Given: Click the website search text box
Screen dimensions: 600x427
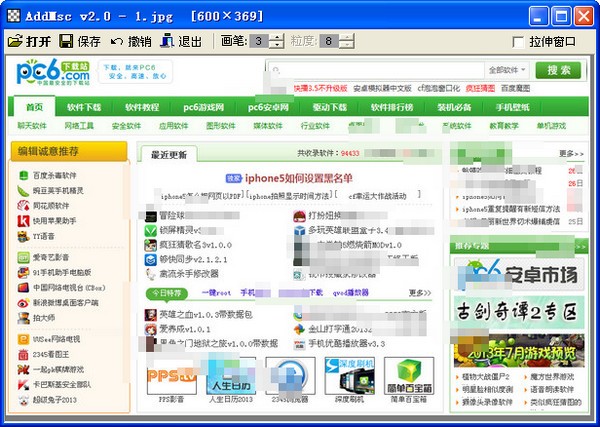Looking at the screenshot, I should pyautogui.click(x=377, y=70).
